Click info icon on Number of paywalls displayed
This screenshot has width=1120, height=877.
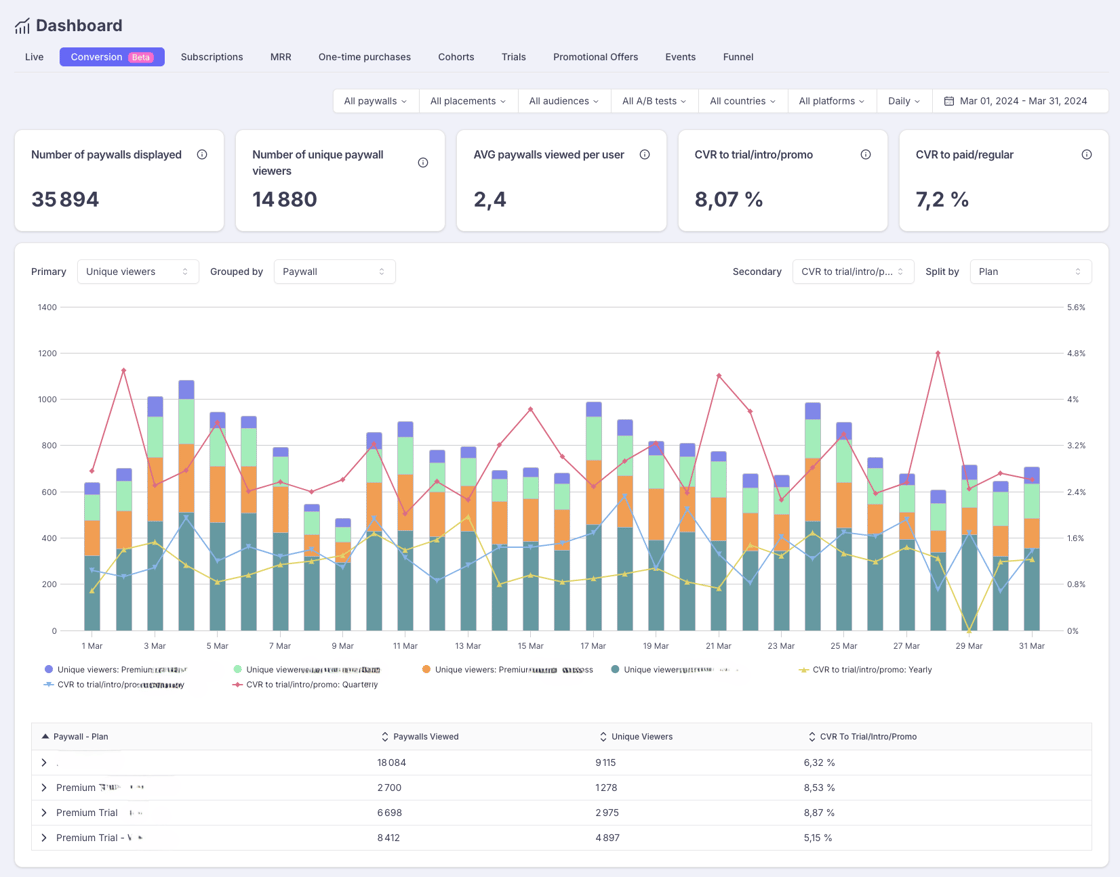202,155
